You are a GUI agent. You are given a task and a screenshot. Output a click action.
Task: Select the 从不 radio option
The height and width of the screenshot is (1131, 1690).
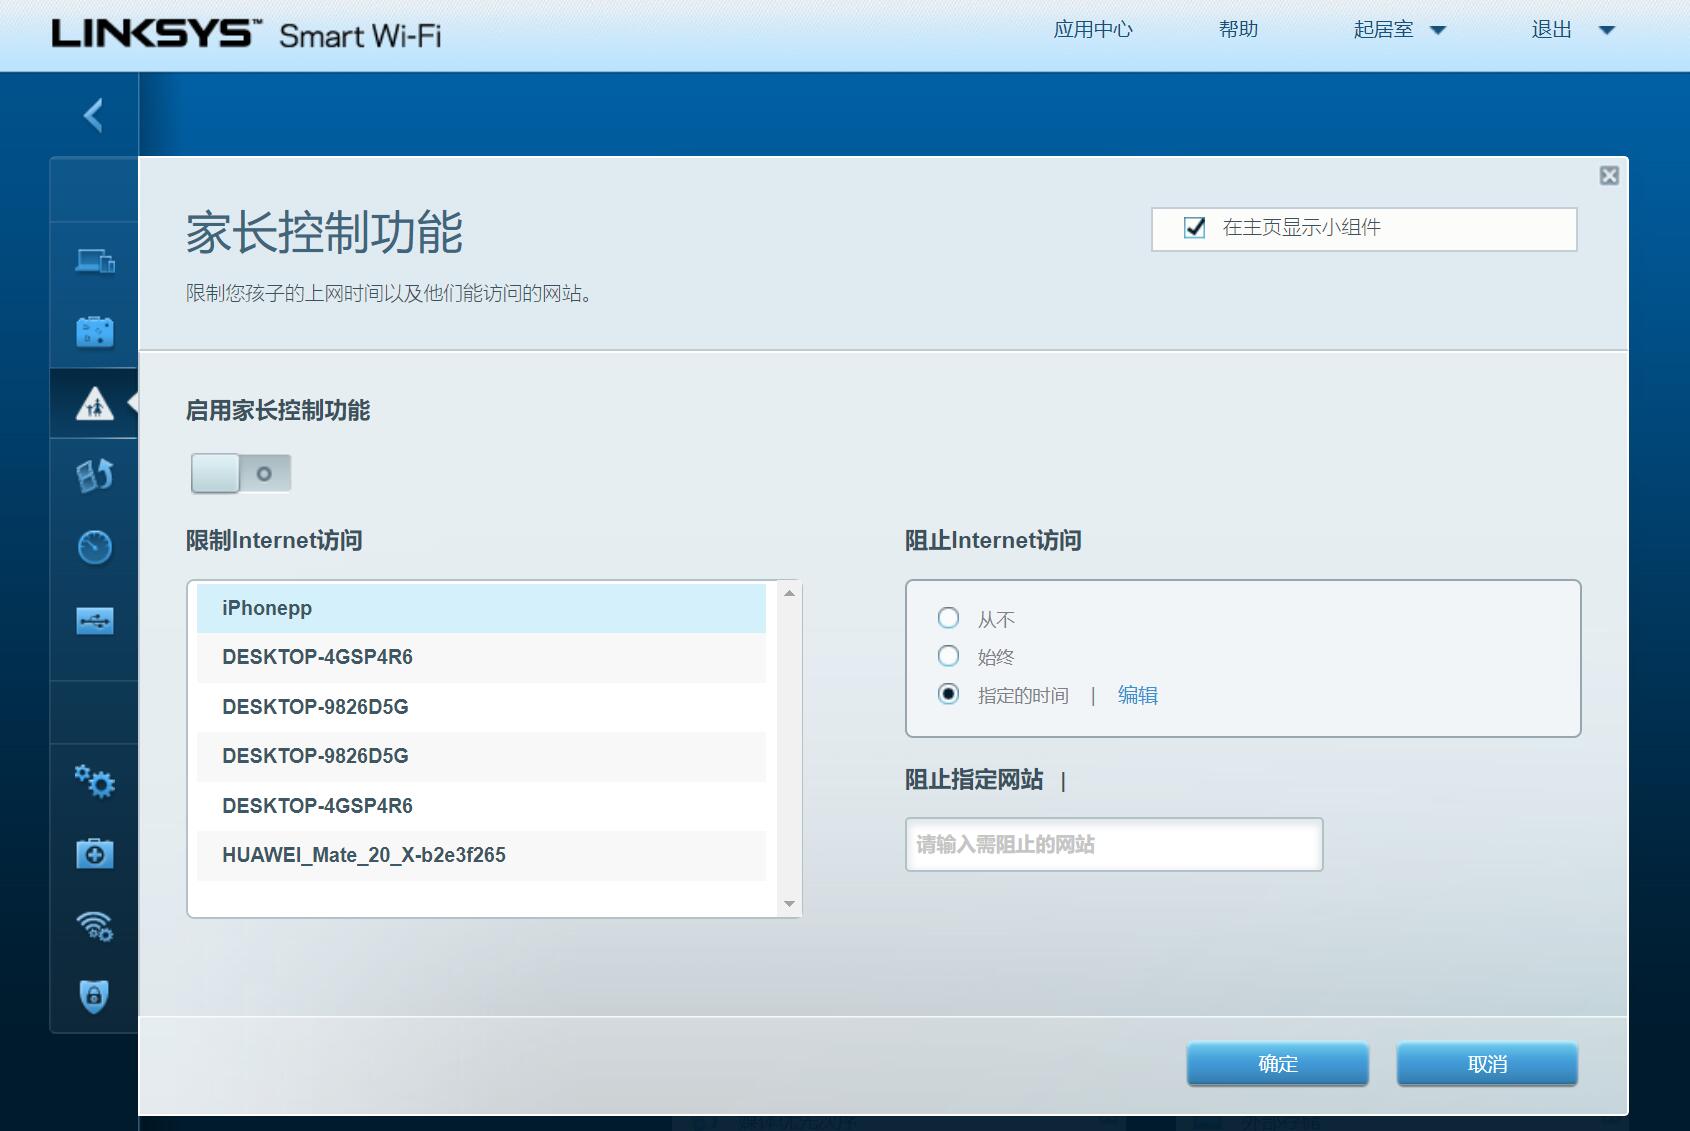coord(948,618)
